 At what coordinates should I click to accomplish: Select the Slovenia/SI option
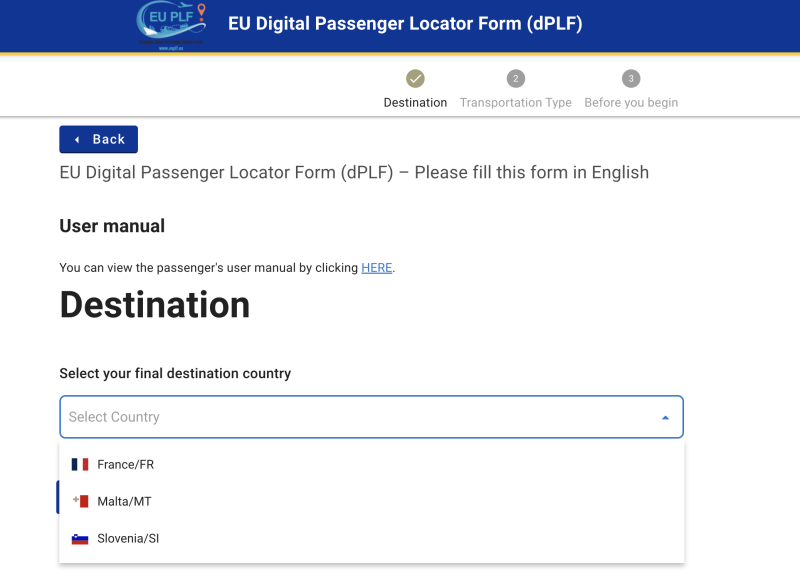[x=128, y=539]
